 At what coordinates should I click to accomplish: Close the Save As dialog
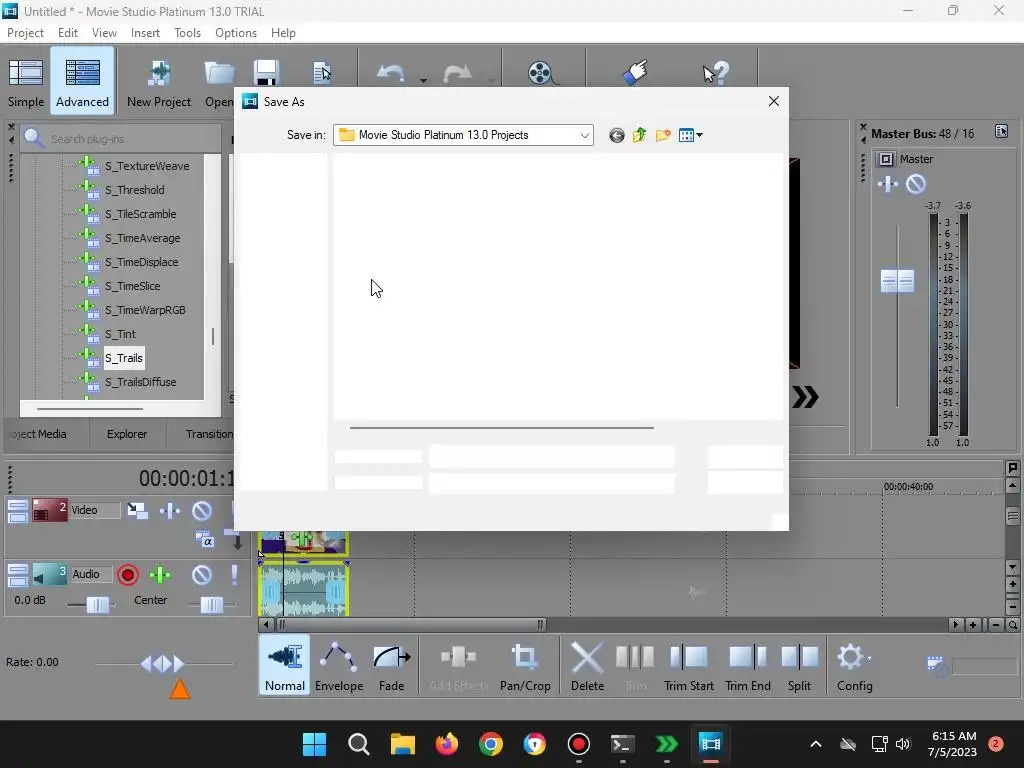point(774,101)
